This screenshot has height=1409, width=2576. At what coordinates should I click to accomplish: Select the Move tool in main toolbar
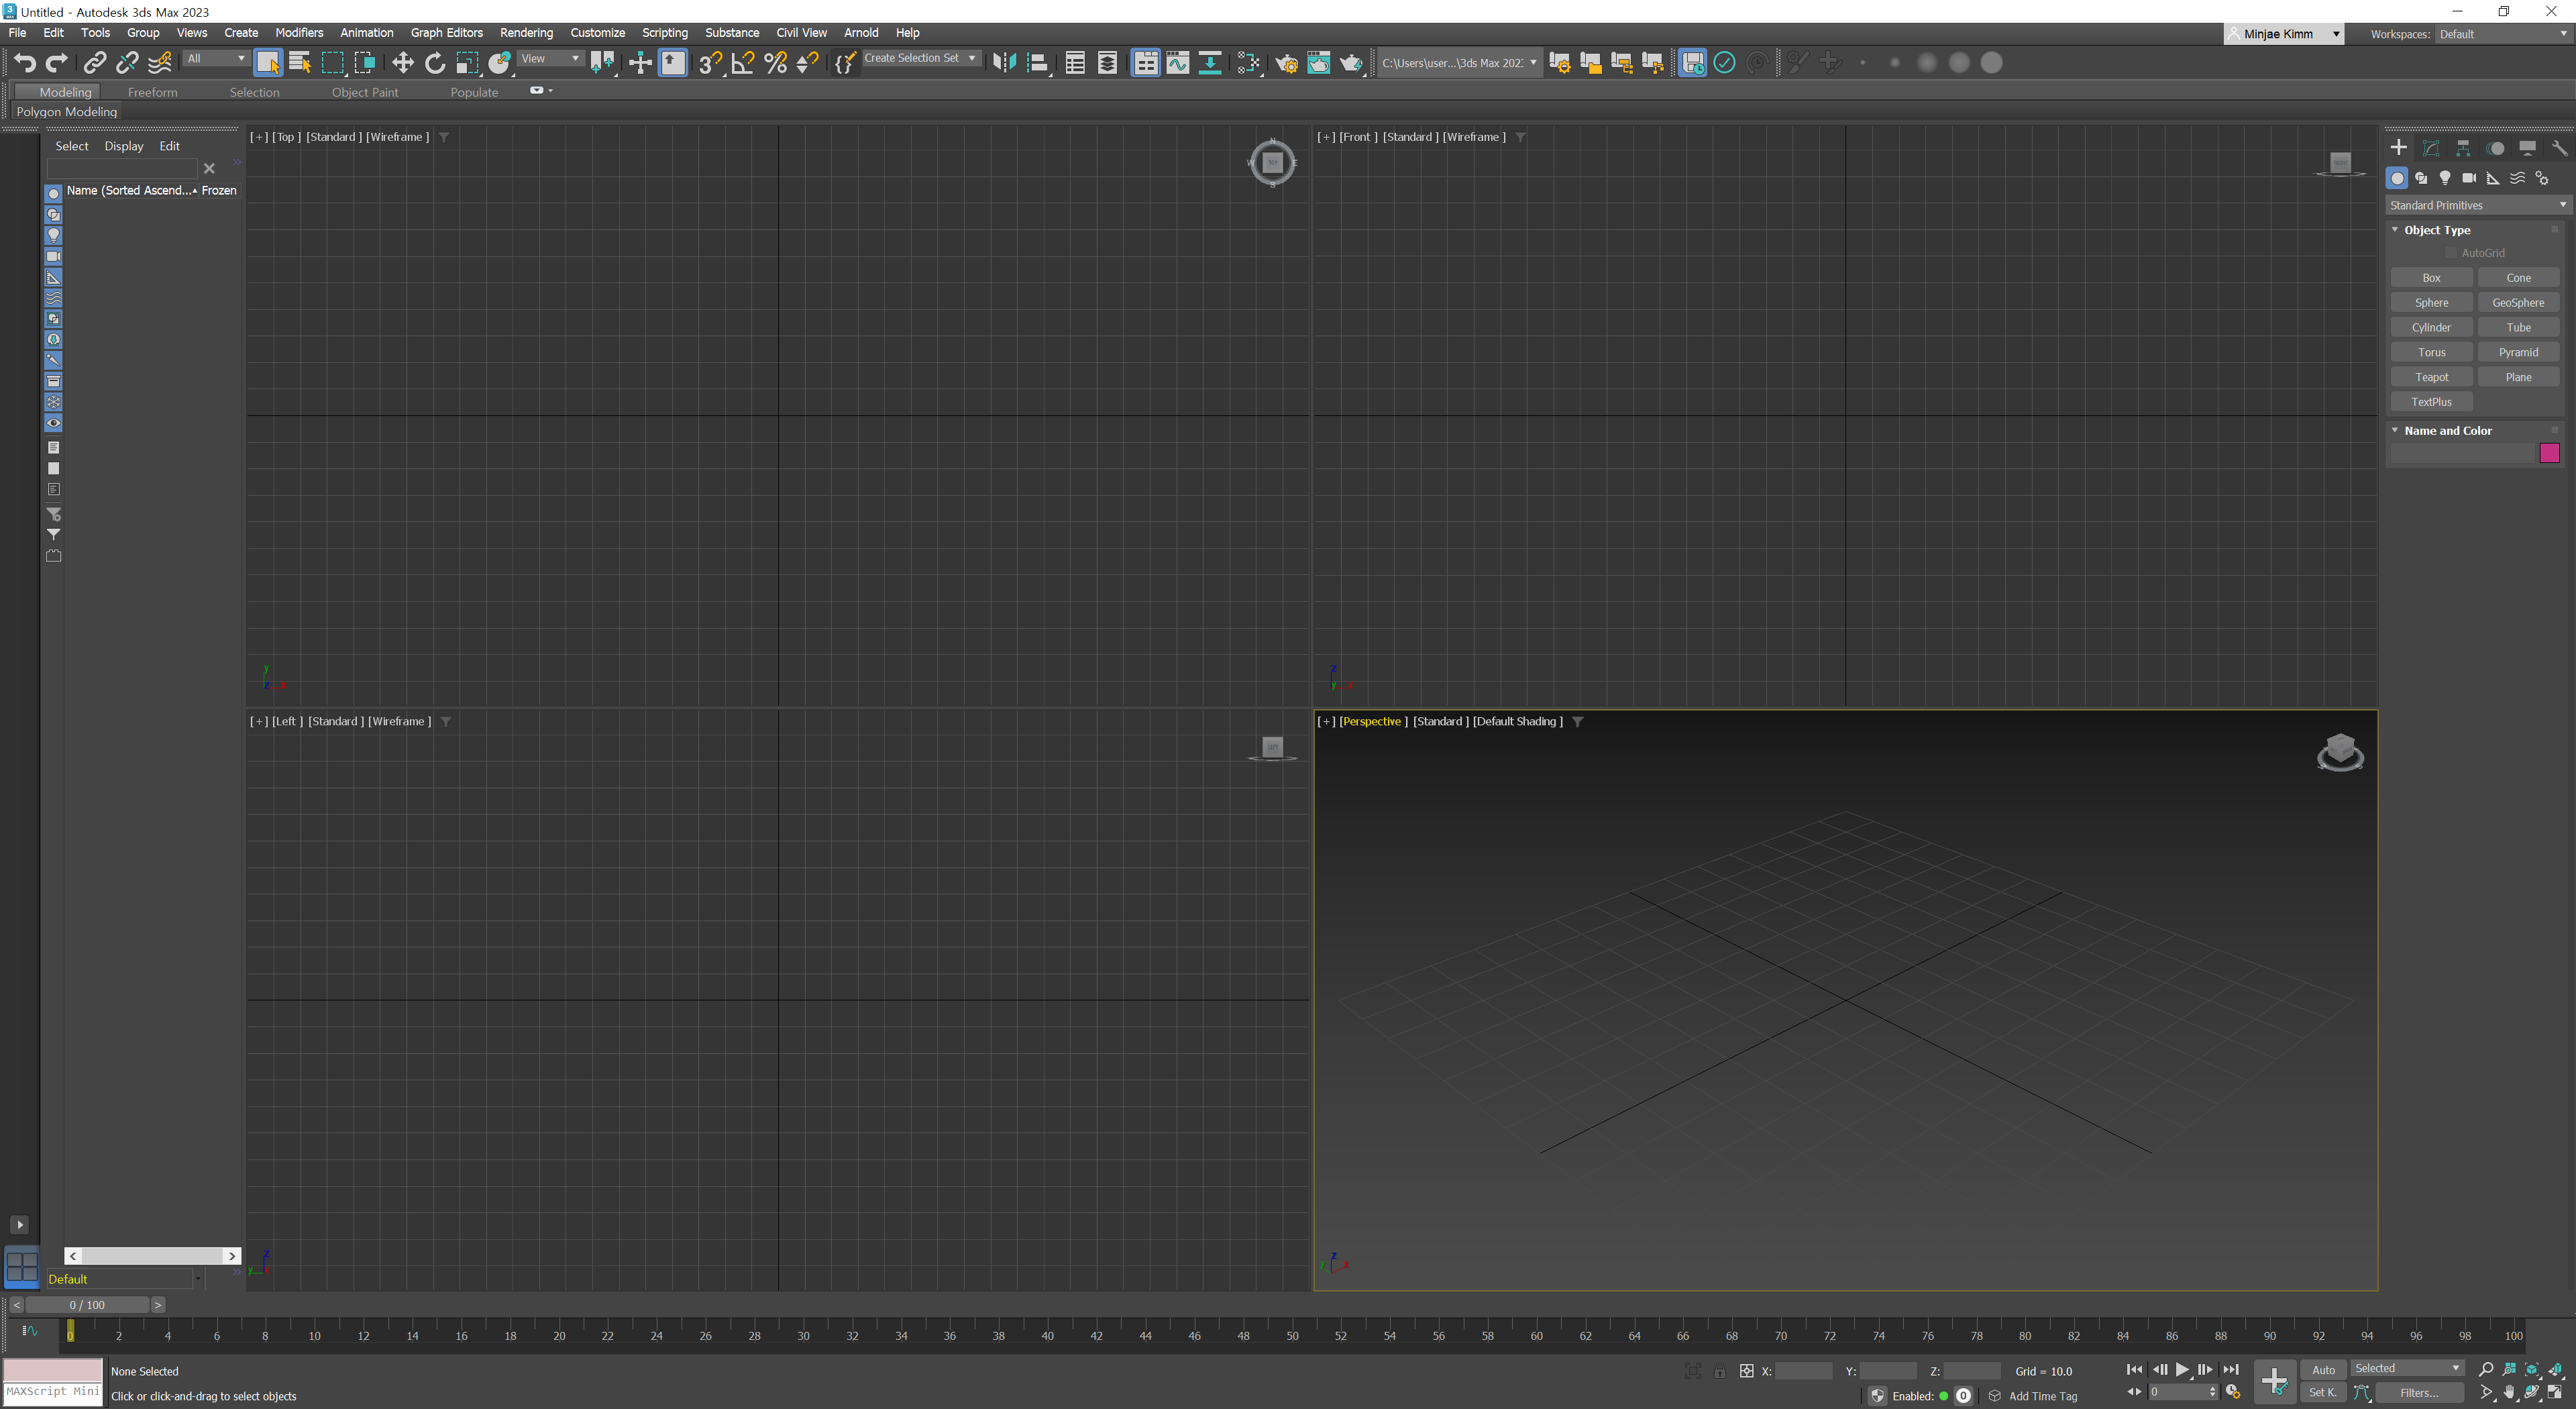[402, 63]
